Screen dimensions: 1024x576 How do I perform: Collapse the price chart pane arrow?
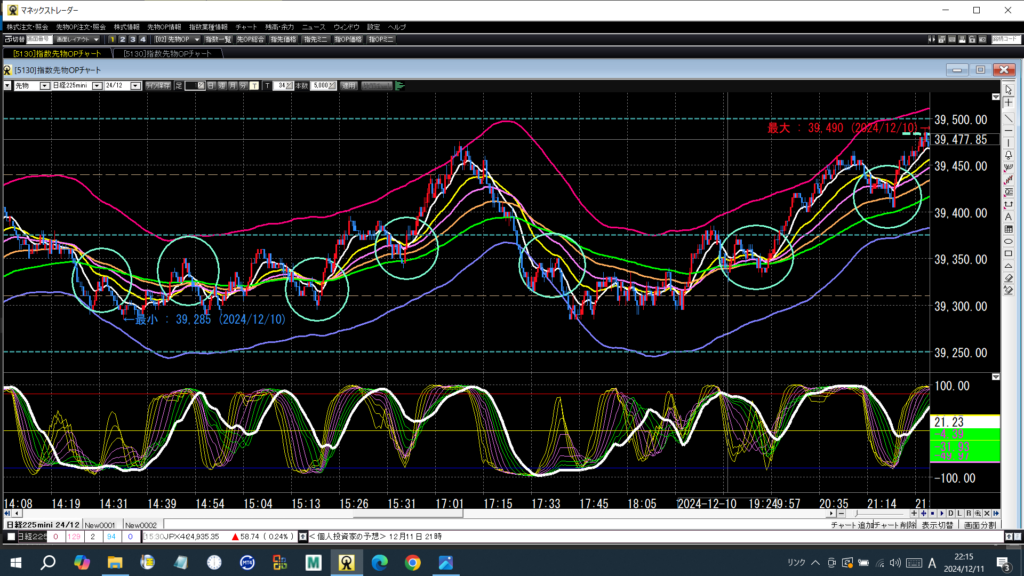995,97
